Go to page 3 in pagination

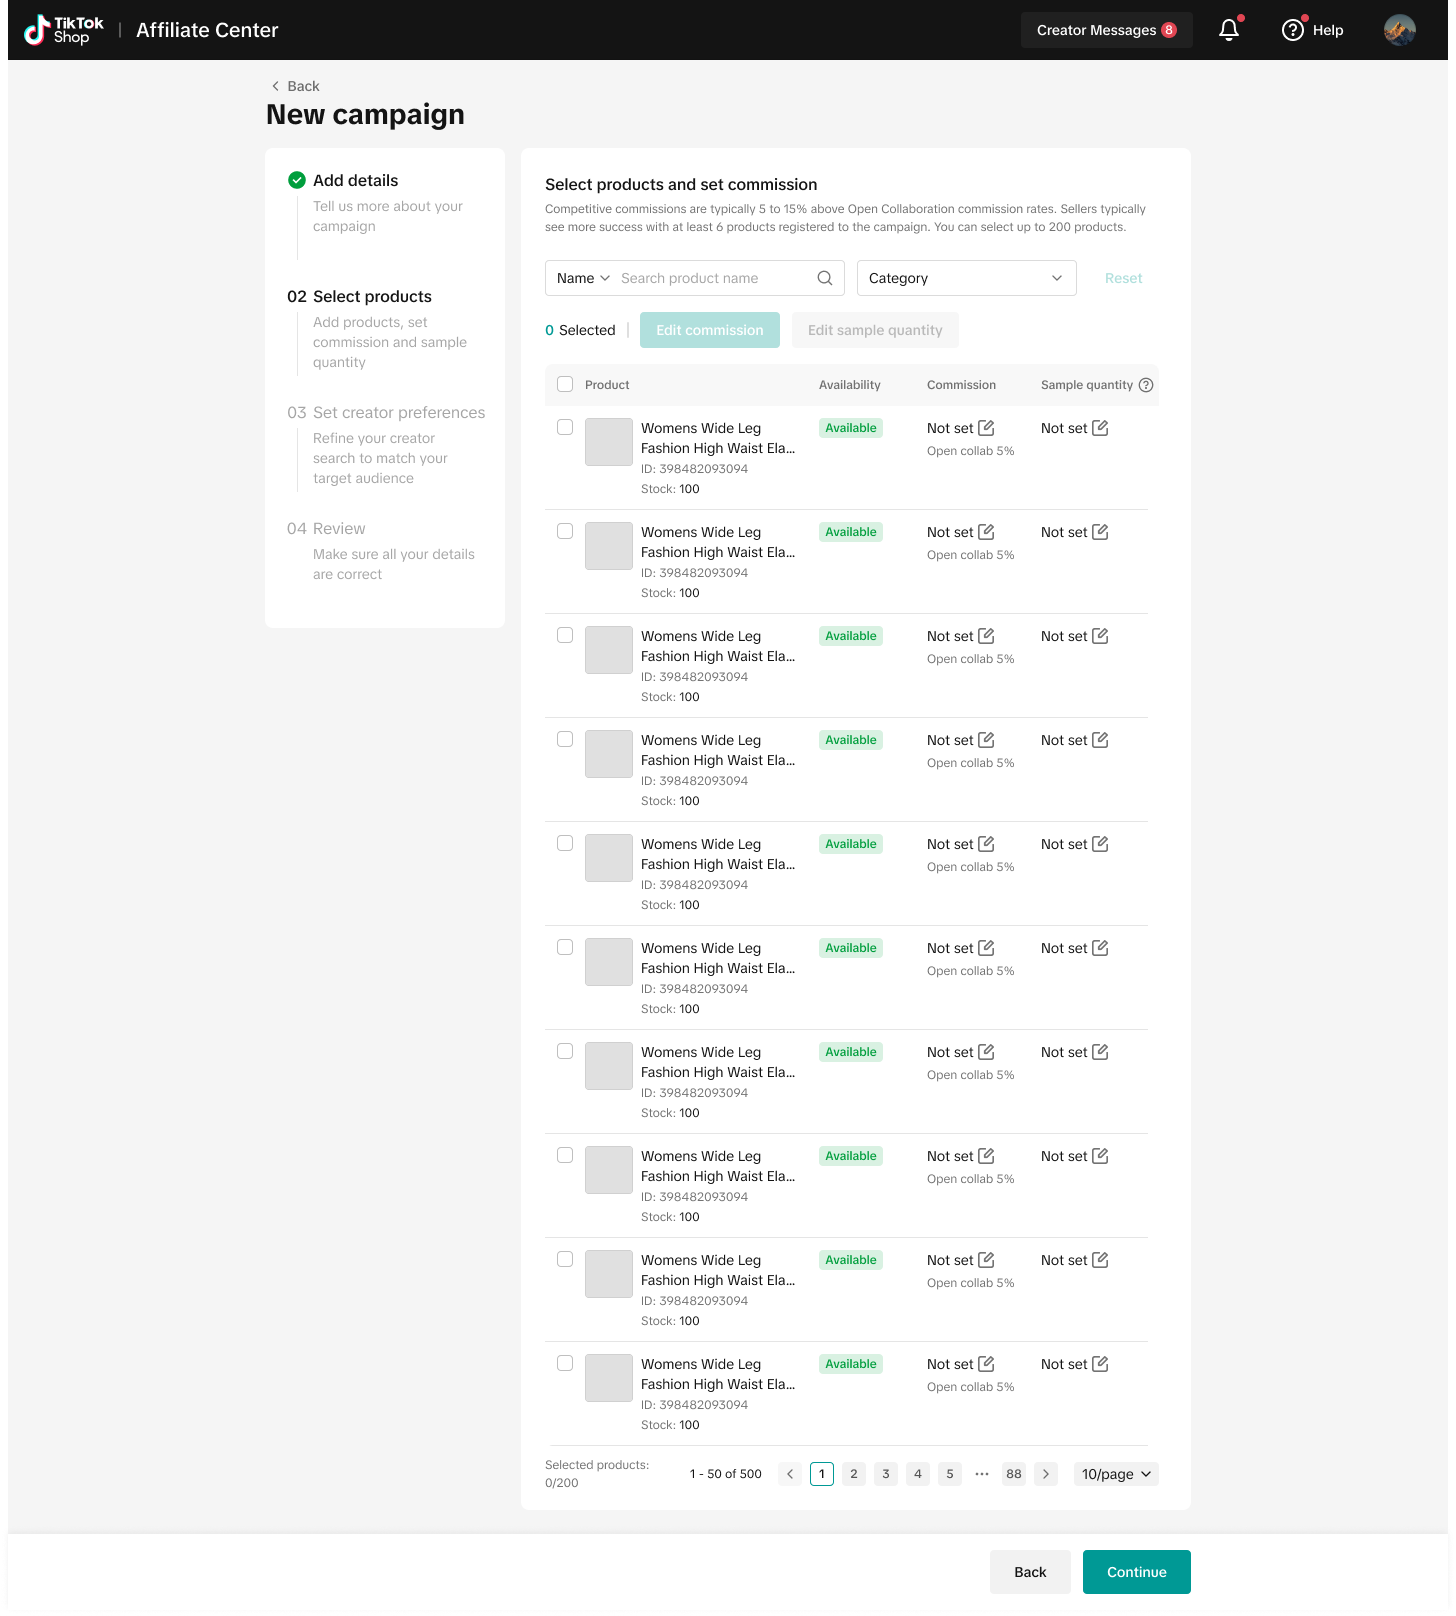(886, 1474)
